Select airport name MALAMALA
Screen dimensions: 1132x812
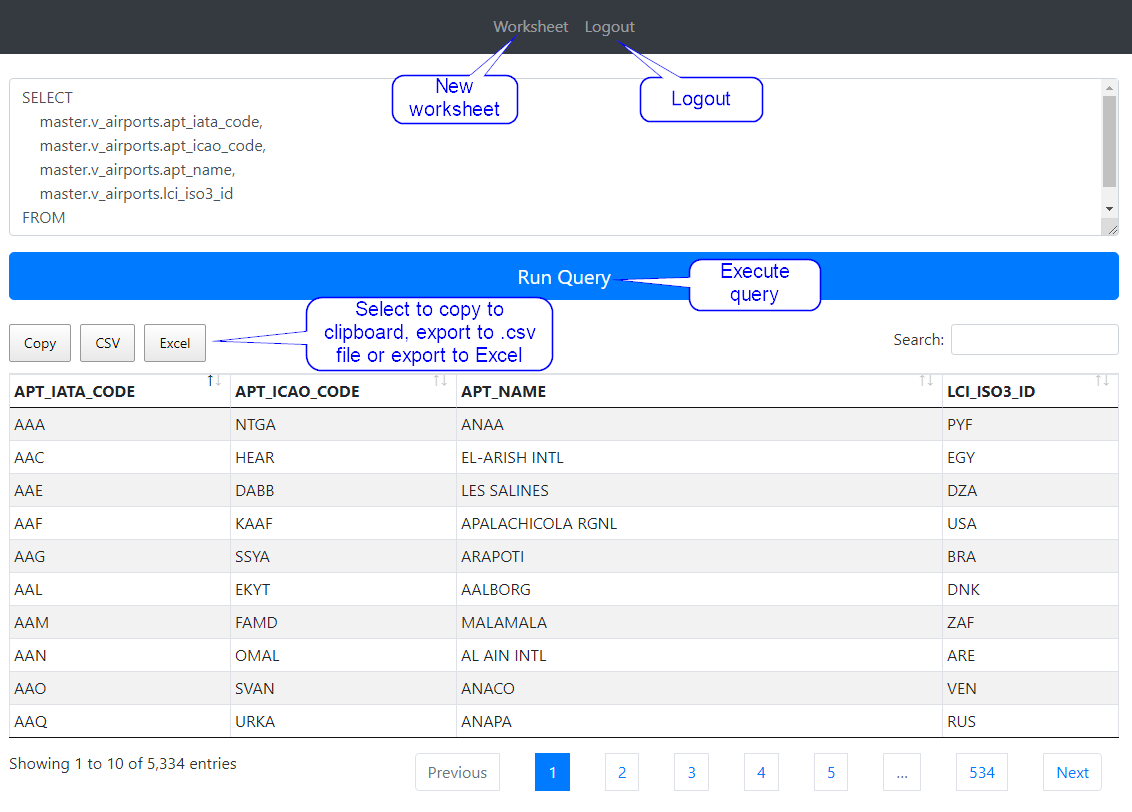tap(699, 622)
